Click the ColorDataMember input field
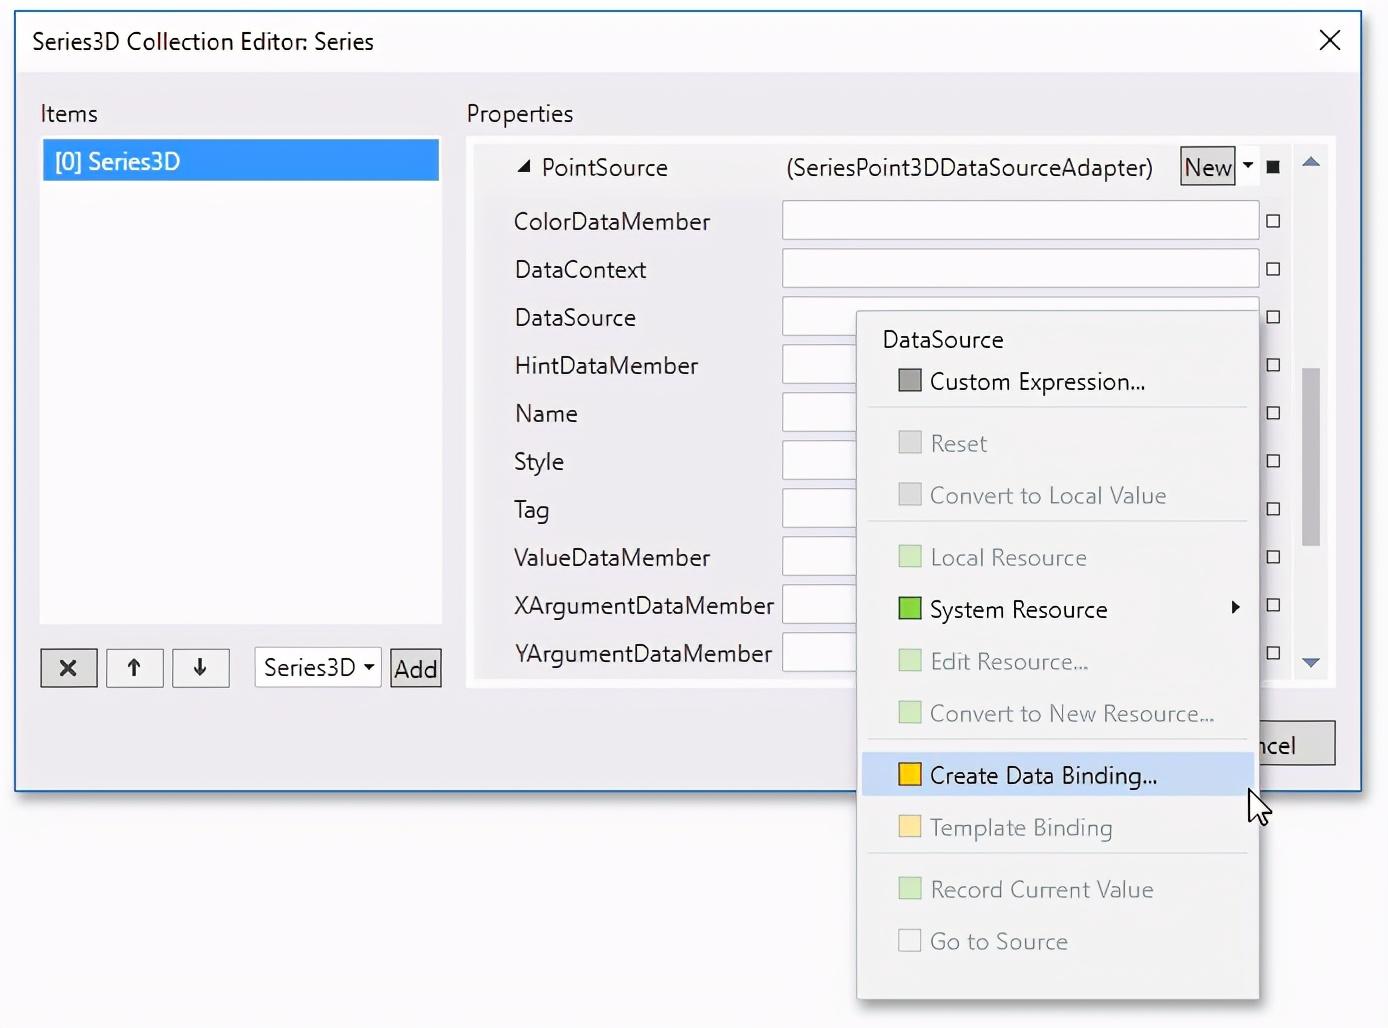Screen dimensions: 1388x1028 click(x=1020, y=220)
